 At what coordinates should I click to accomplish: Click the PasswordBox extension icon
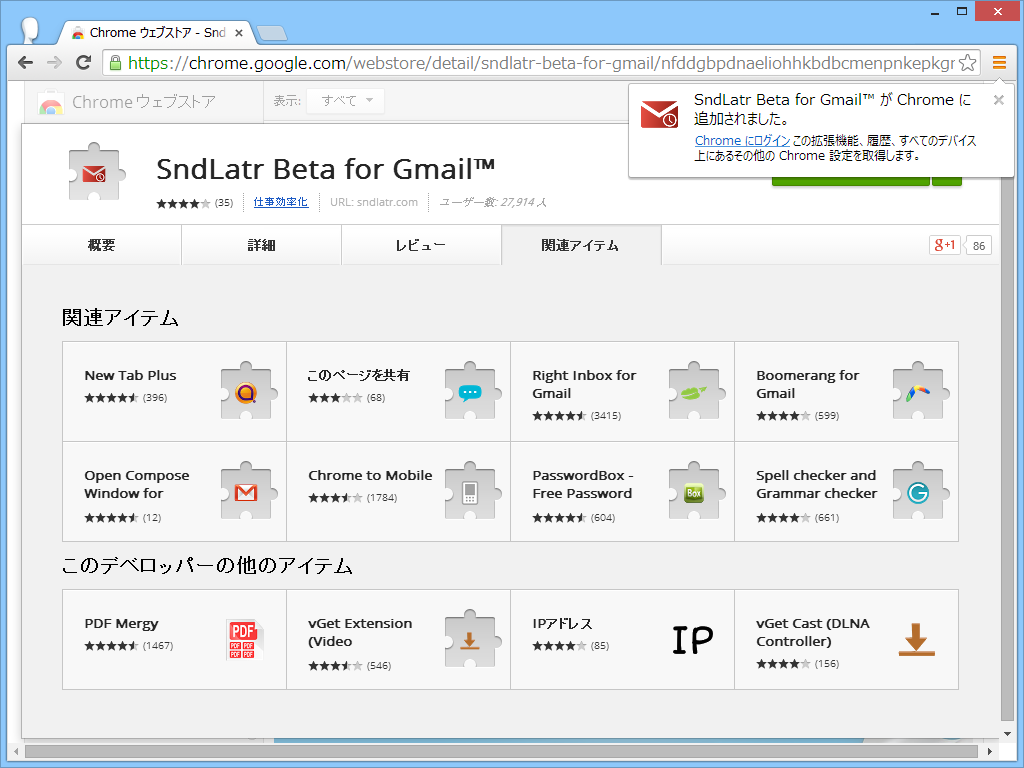[x=695, y=492]
